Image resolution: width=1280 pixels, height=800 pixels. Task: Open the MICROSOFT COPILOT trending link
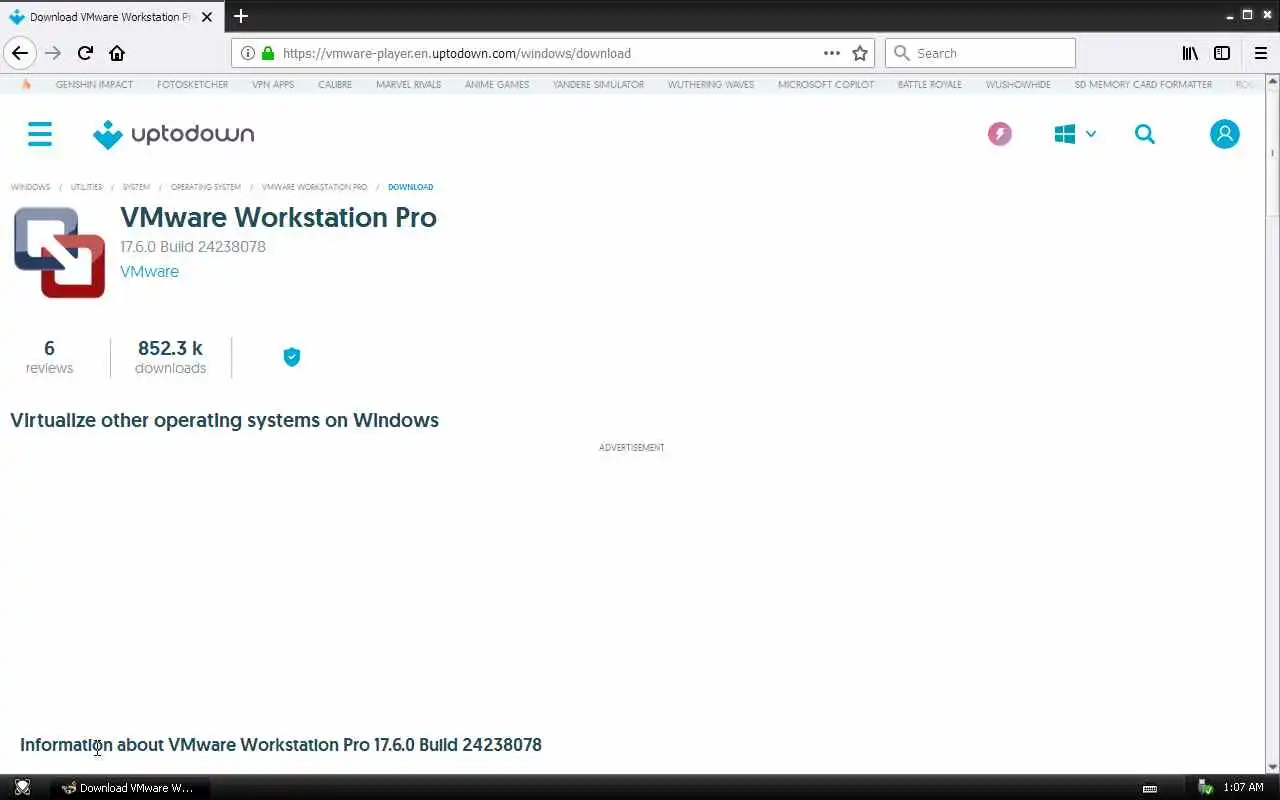pyautogui.click(x=826, y=84)
